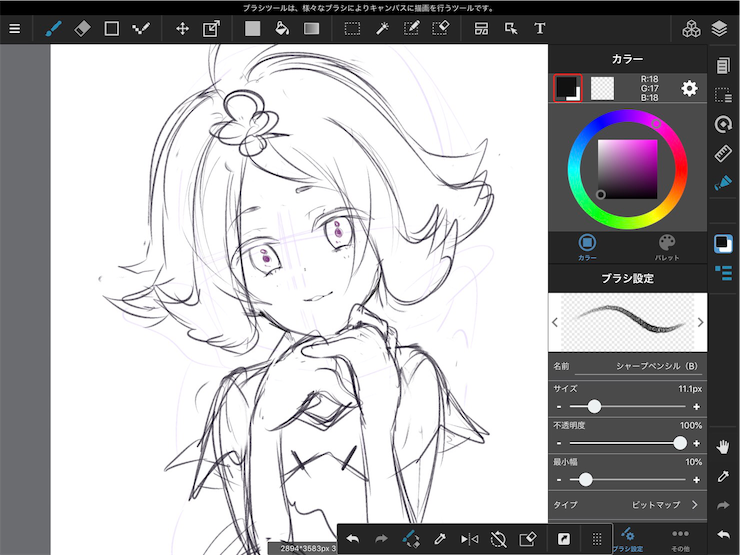The height and width of the screenshot is (555, 740).
Task: Toggle brush/eraser switch in shortcut bar
Action: 410,538
